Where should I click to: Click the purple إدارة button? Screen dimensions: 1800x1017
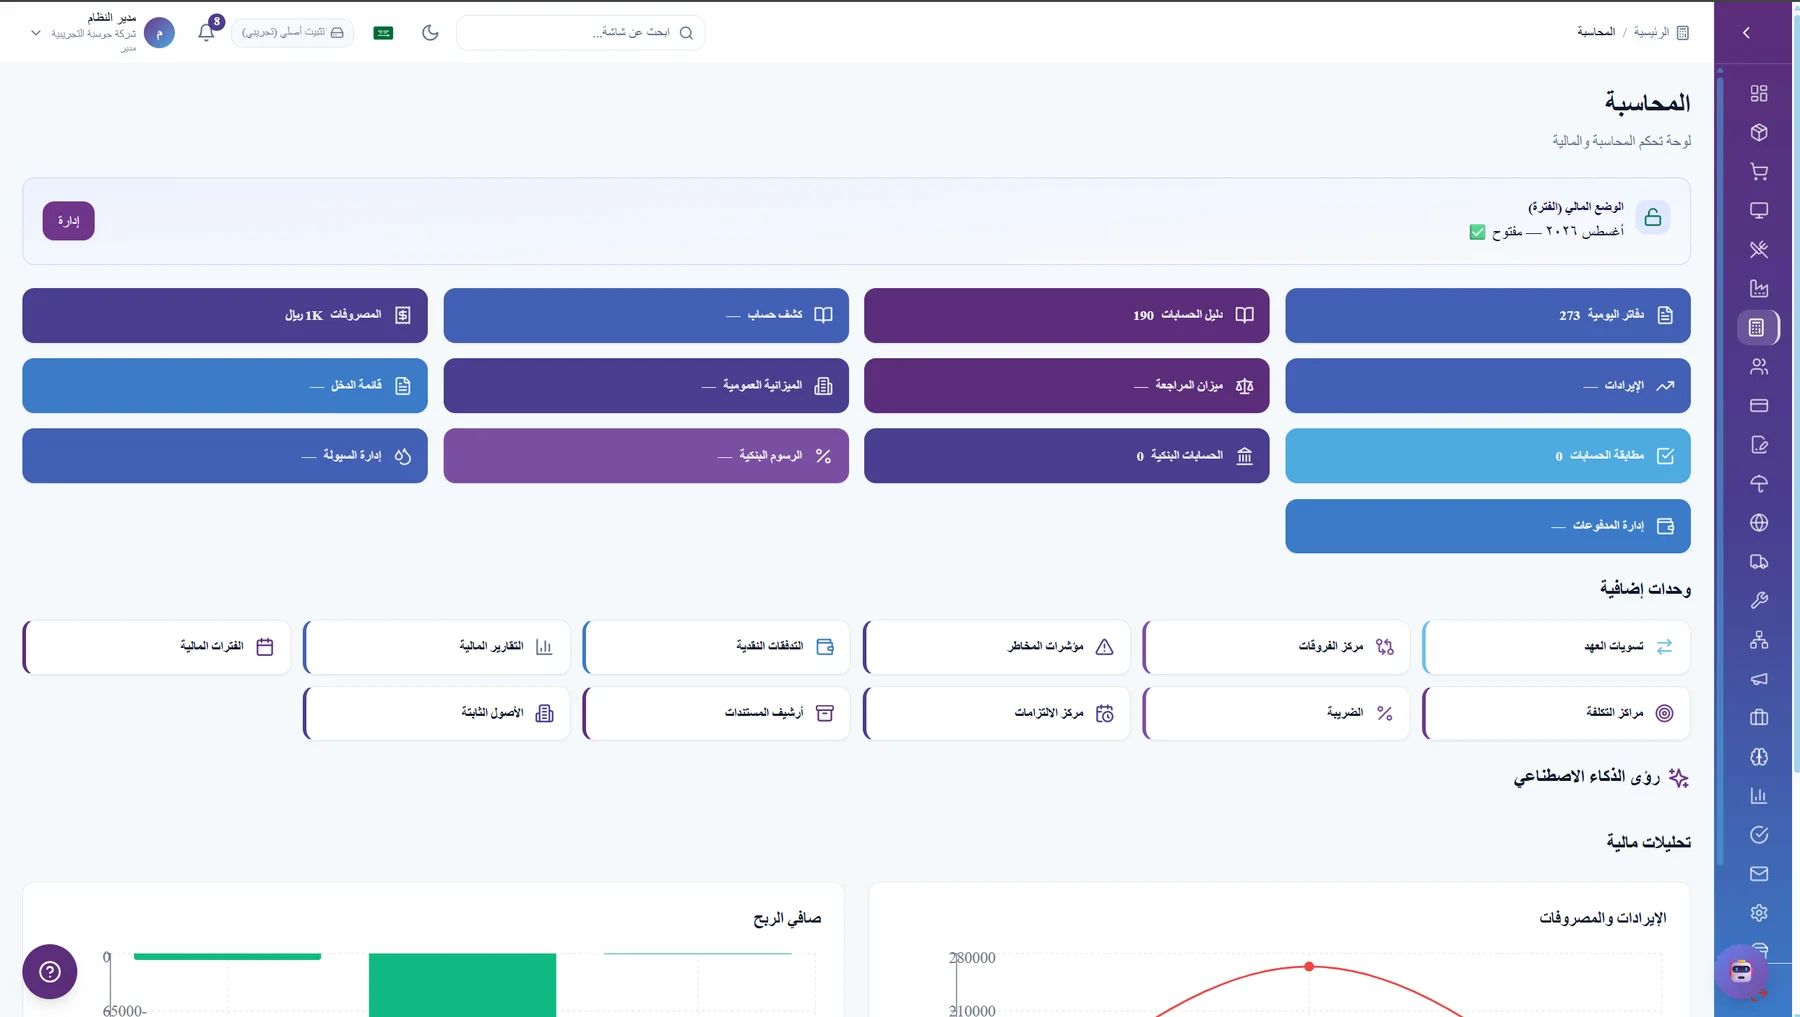(x=68, y=221)
